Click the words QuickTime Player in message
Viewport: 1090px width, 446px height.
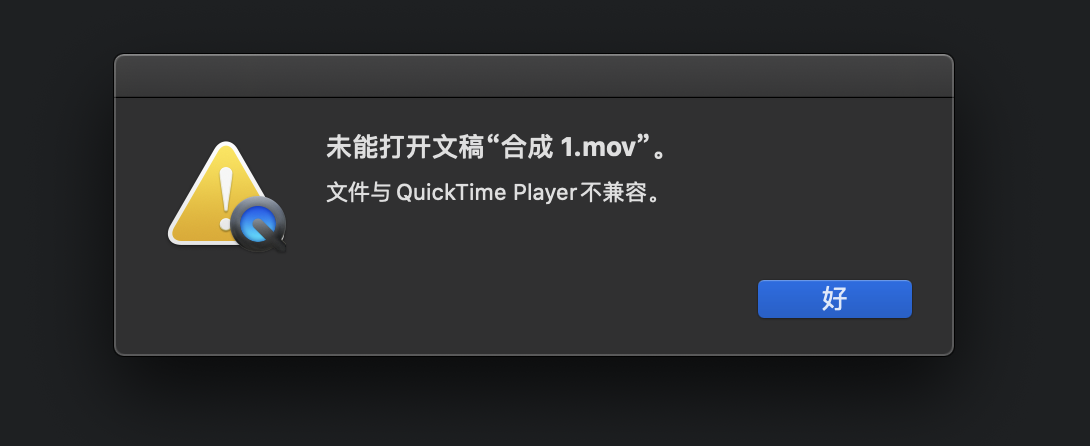[487, 192]
